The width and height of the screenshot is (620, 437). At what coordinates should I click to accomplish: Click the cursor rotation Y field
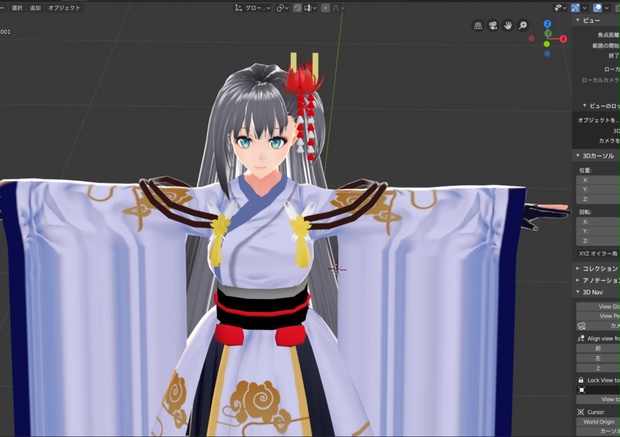pyautogui.click(x=598, y=231)
